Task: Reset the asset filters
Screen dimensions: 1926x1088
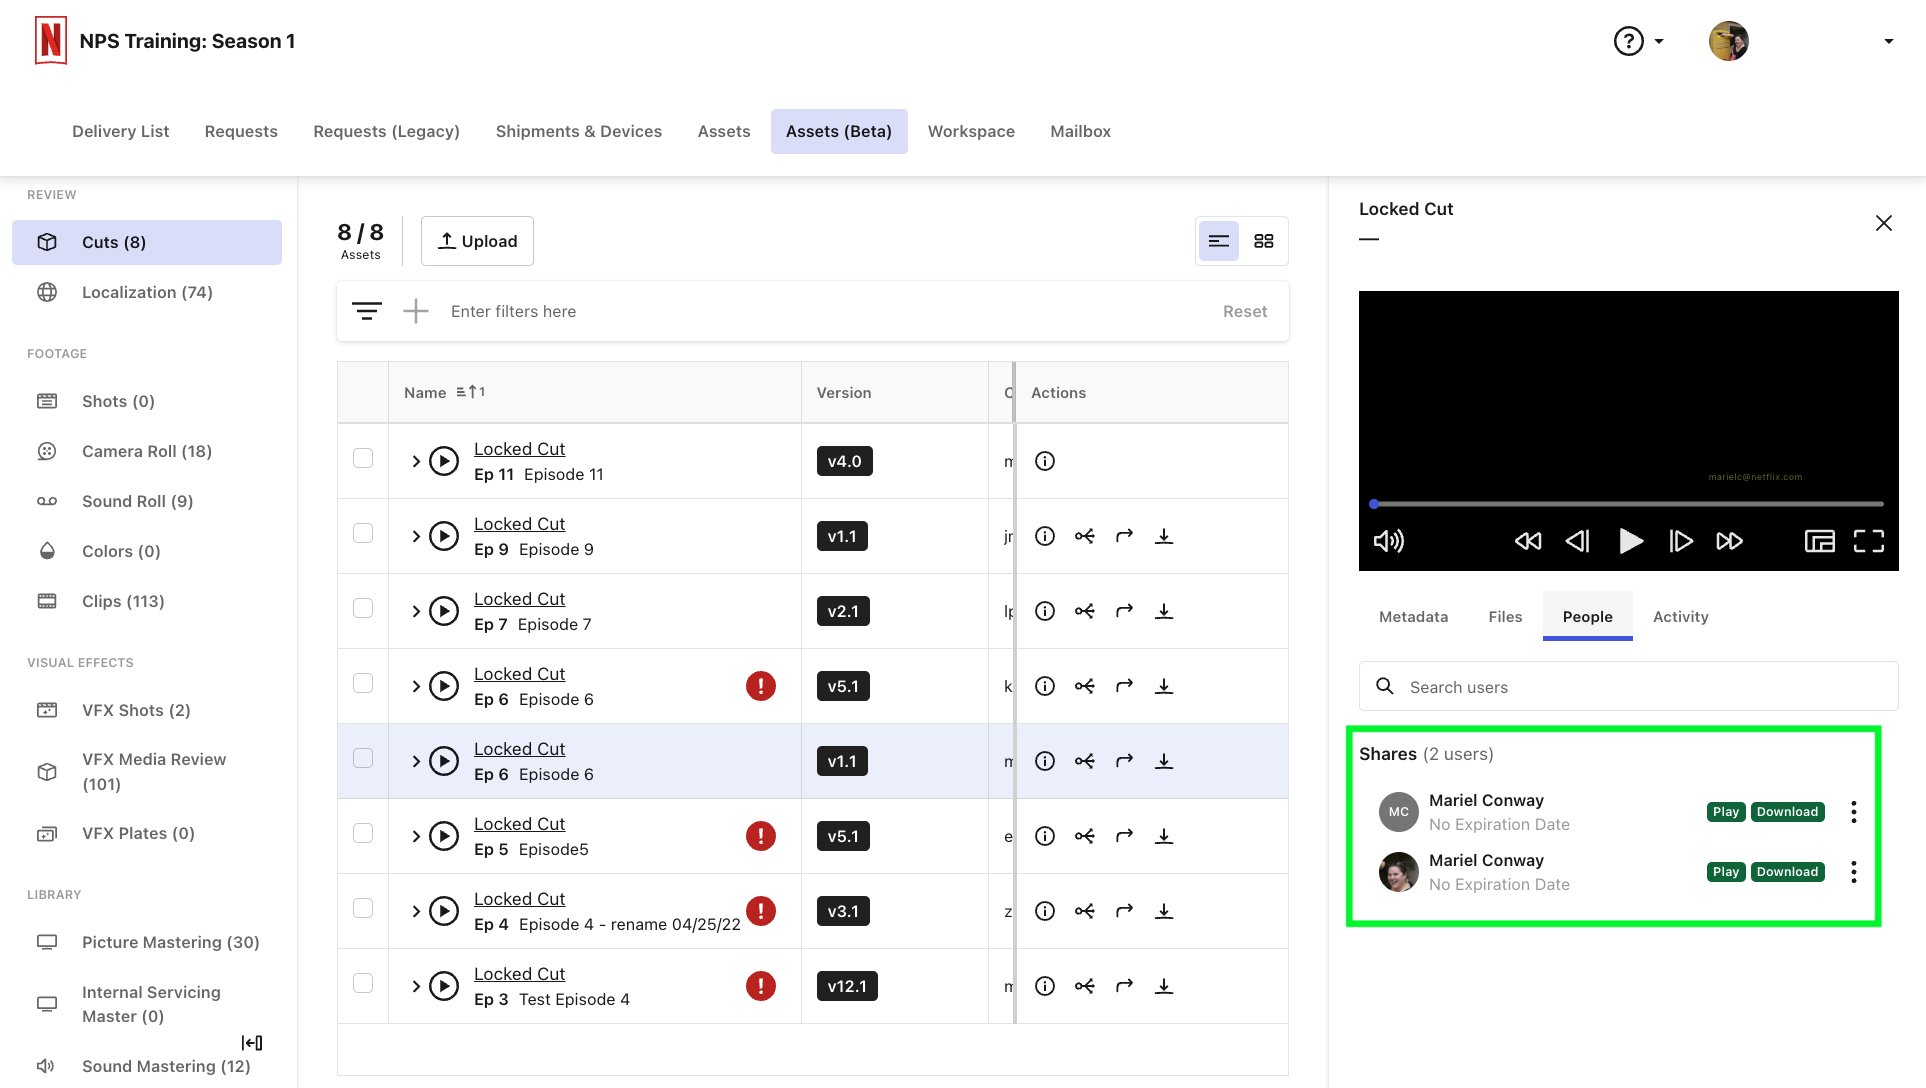Action: click(x=1245, y=311)
